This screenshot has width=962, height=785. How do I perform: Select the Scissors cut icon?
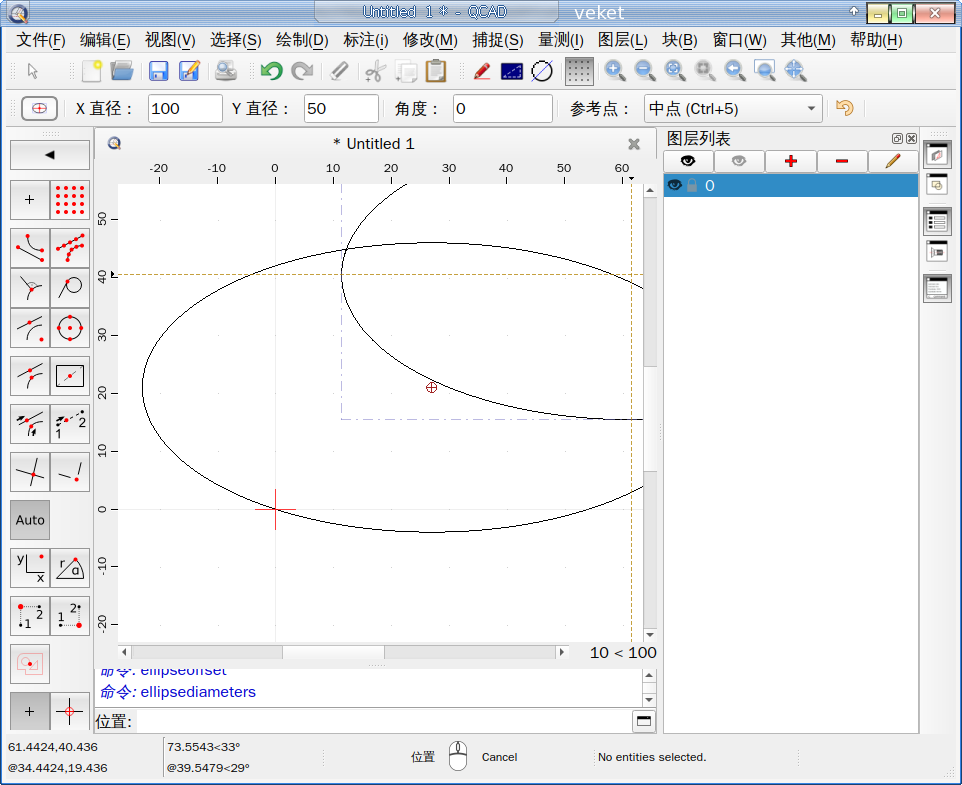(x=375, y=71)
